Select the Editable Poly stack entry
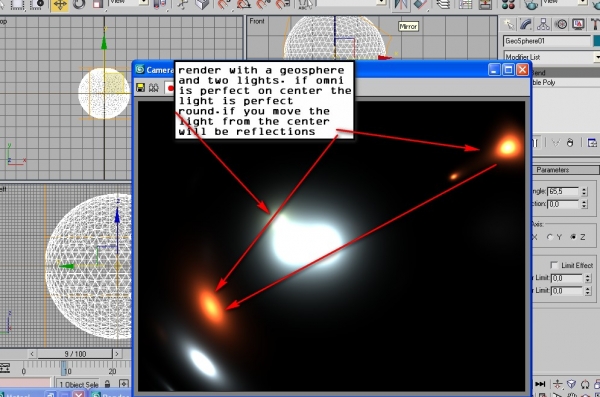 click(566, 82)
